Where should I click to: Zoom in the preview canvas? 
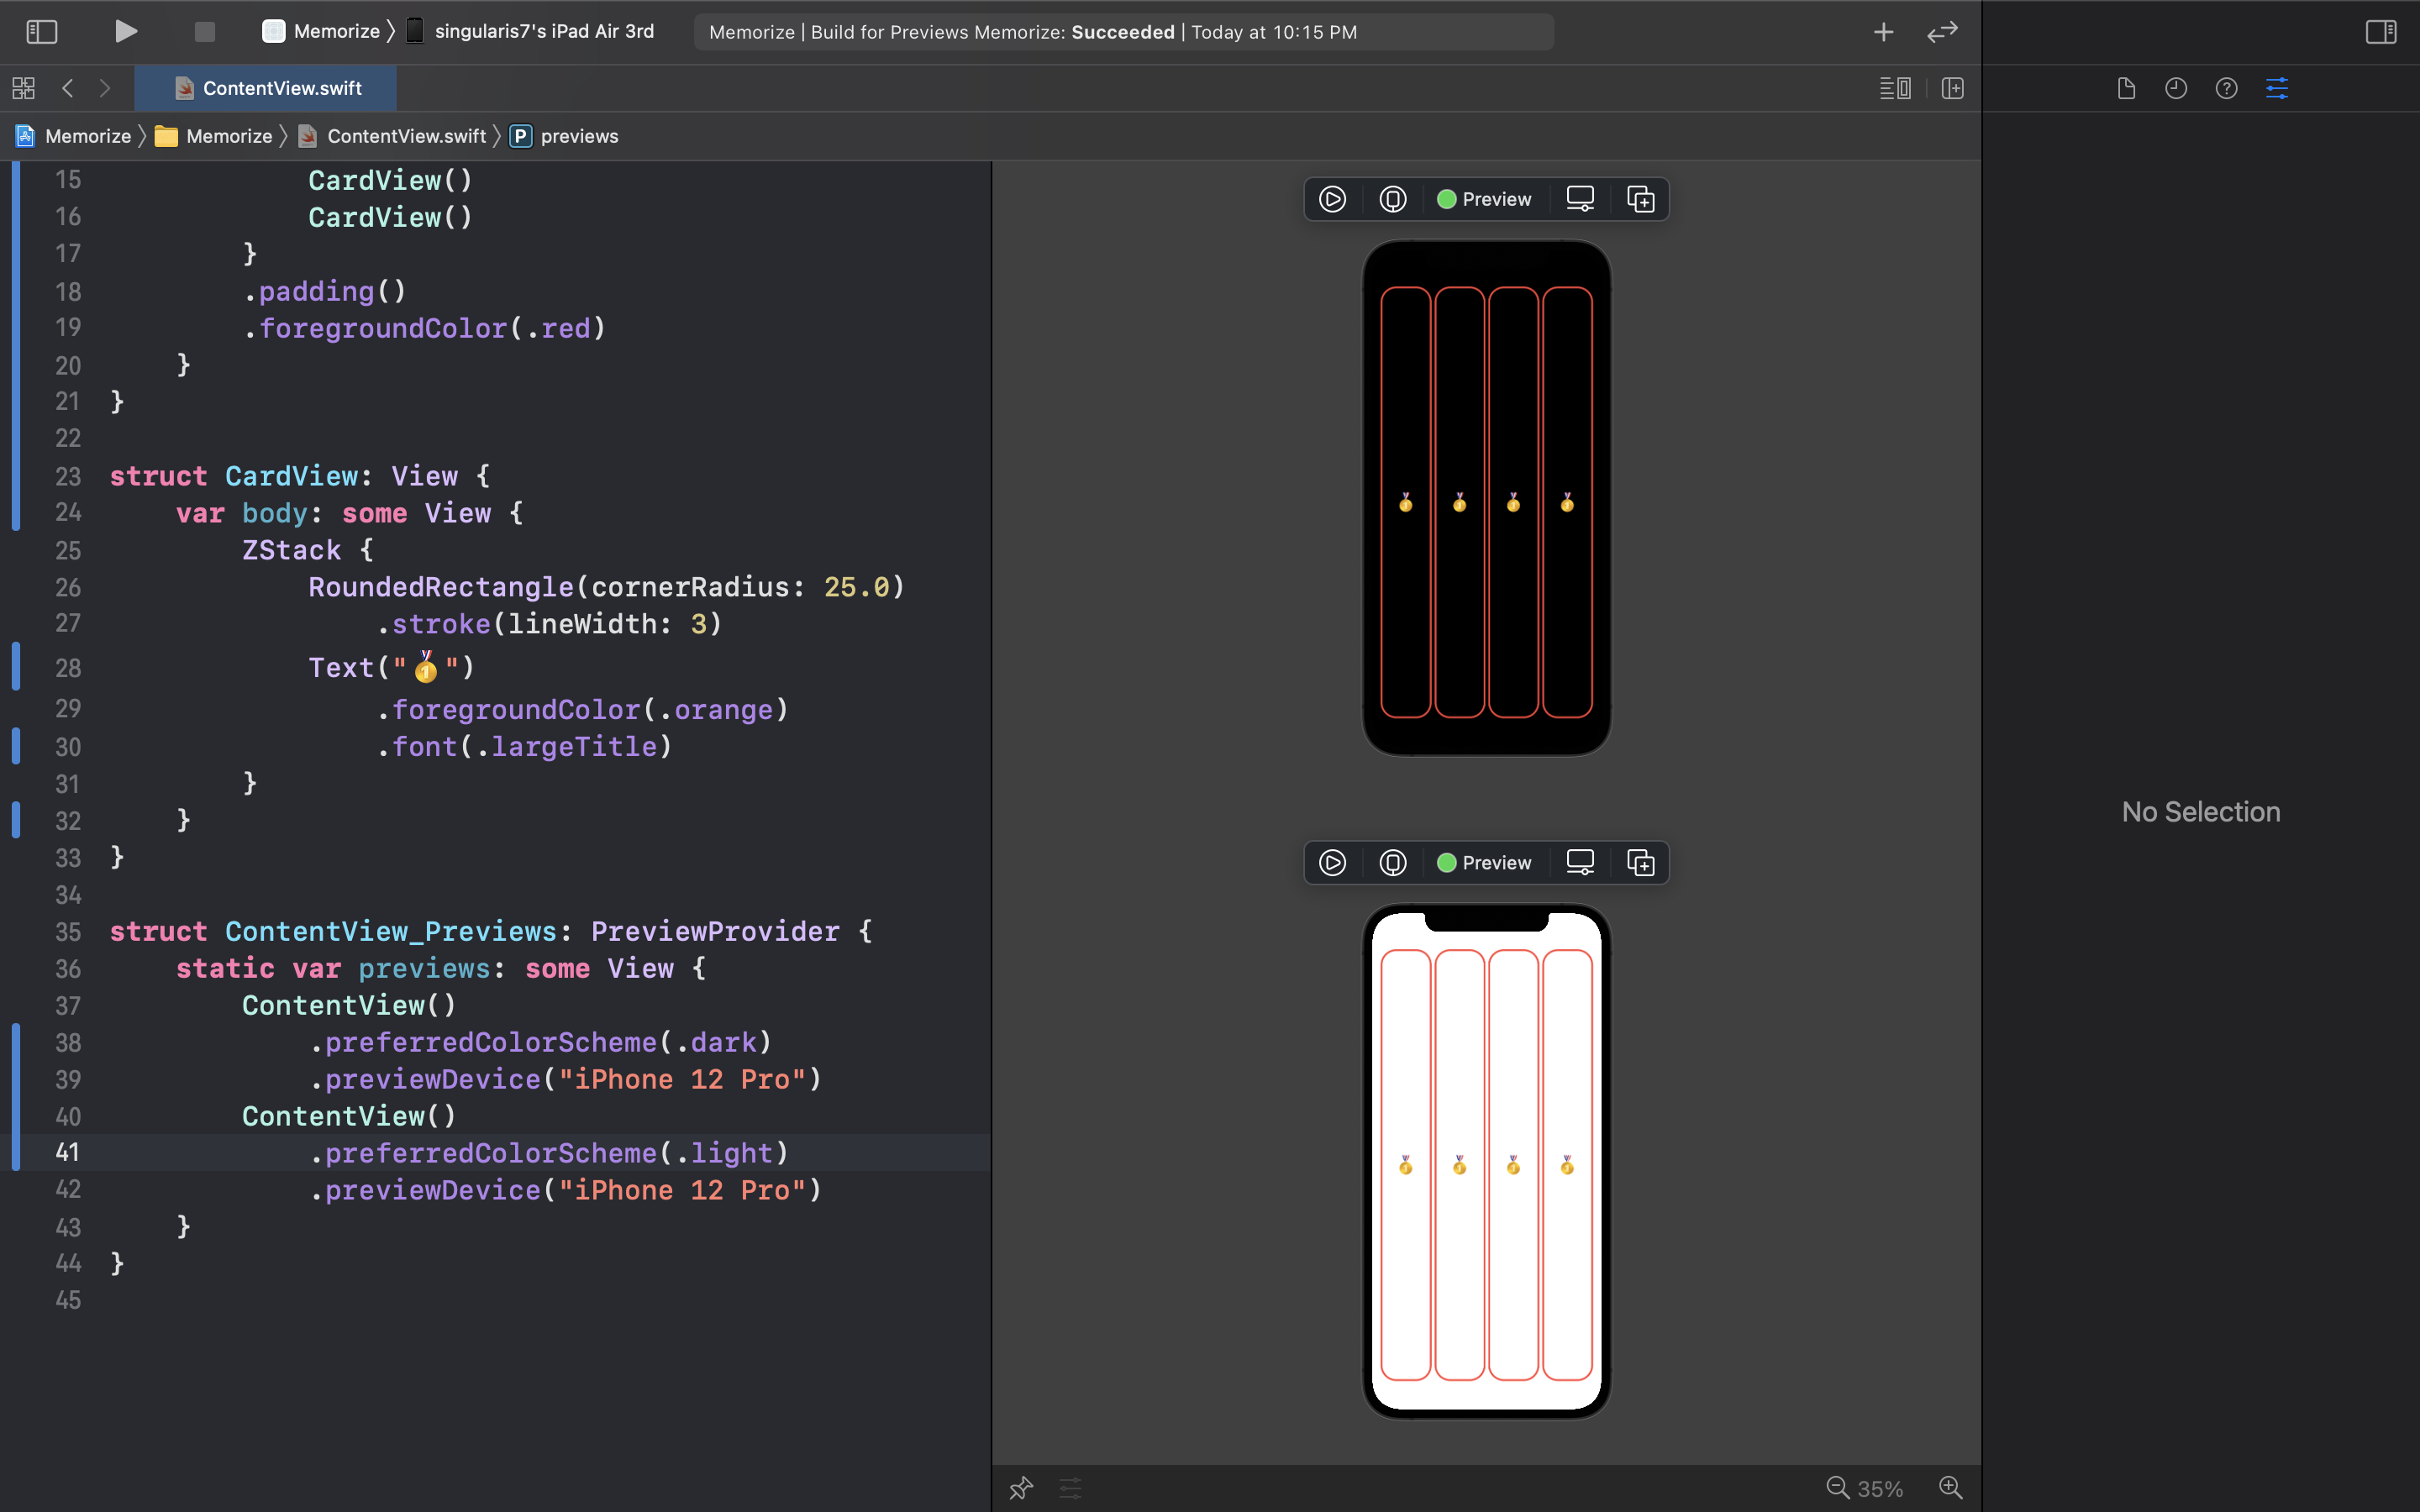click(x=1951, y=1488)
